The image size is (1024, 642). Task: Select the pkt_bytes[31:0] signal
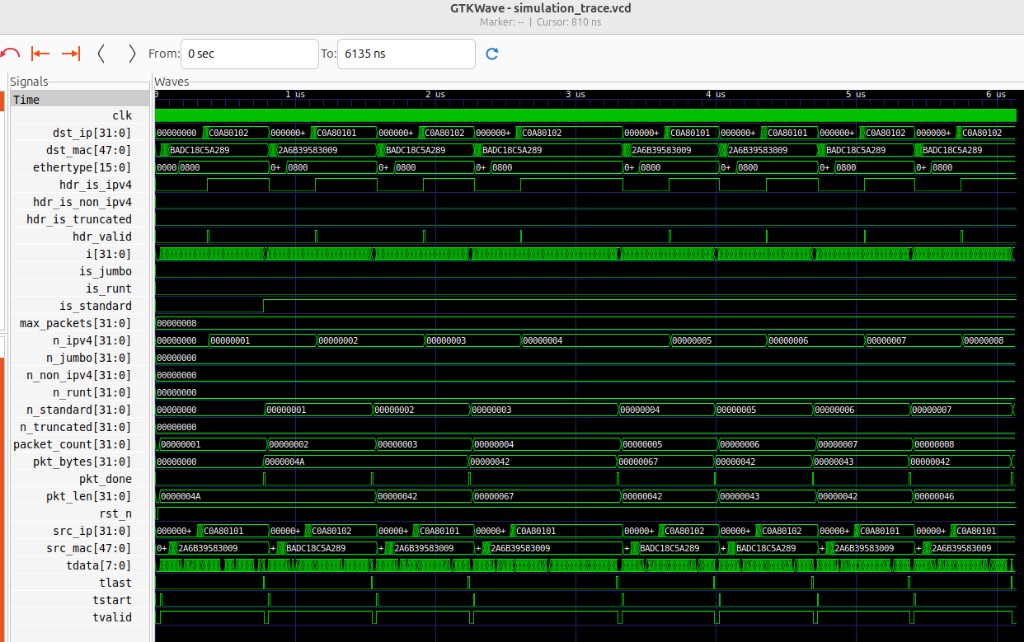point(80,462)
